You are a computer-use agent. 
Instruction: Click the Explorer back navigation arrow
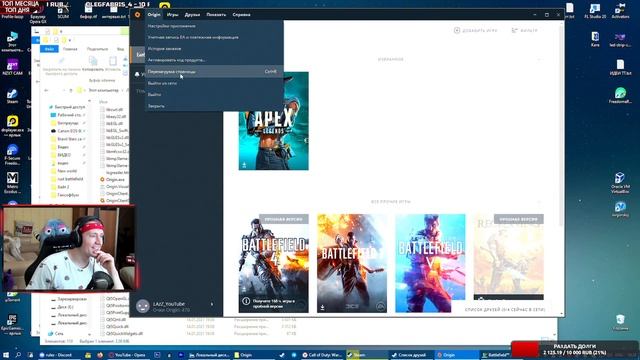[x=46, y=90]
